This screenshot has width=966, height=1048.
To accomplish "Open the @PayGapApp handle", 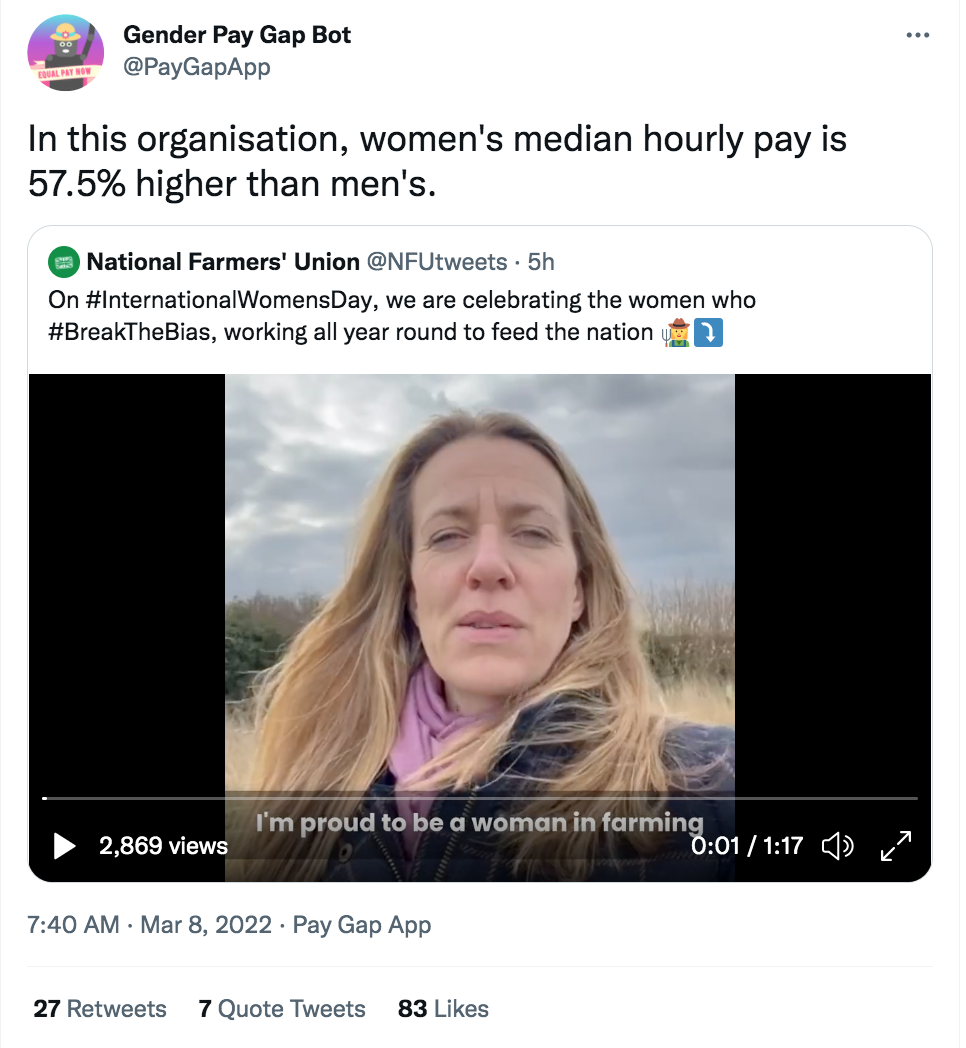I will click(x=197, y=67).
